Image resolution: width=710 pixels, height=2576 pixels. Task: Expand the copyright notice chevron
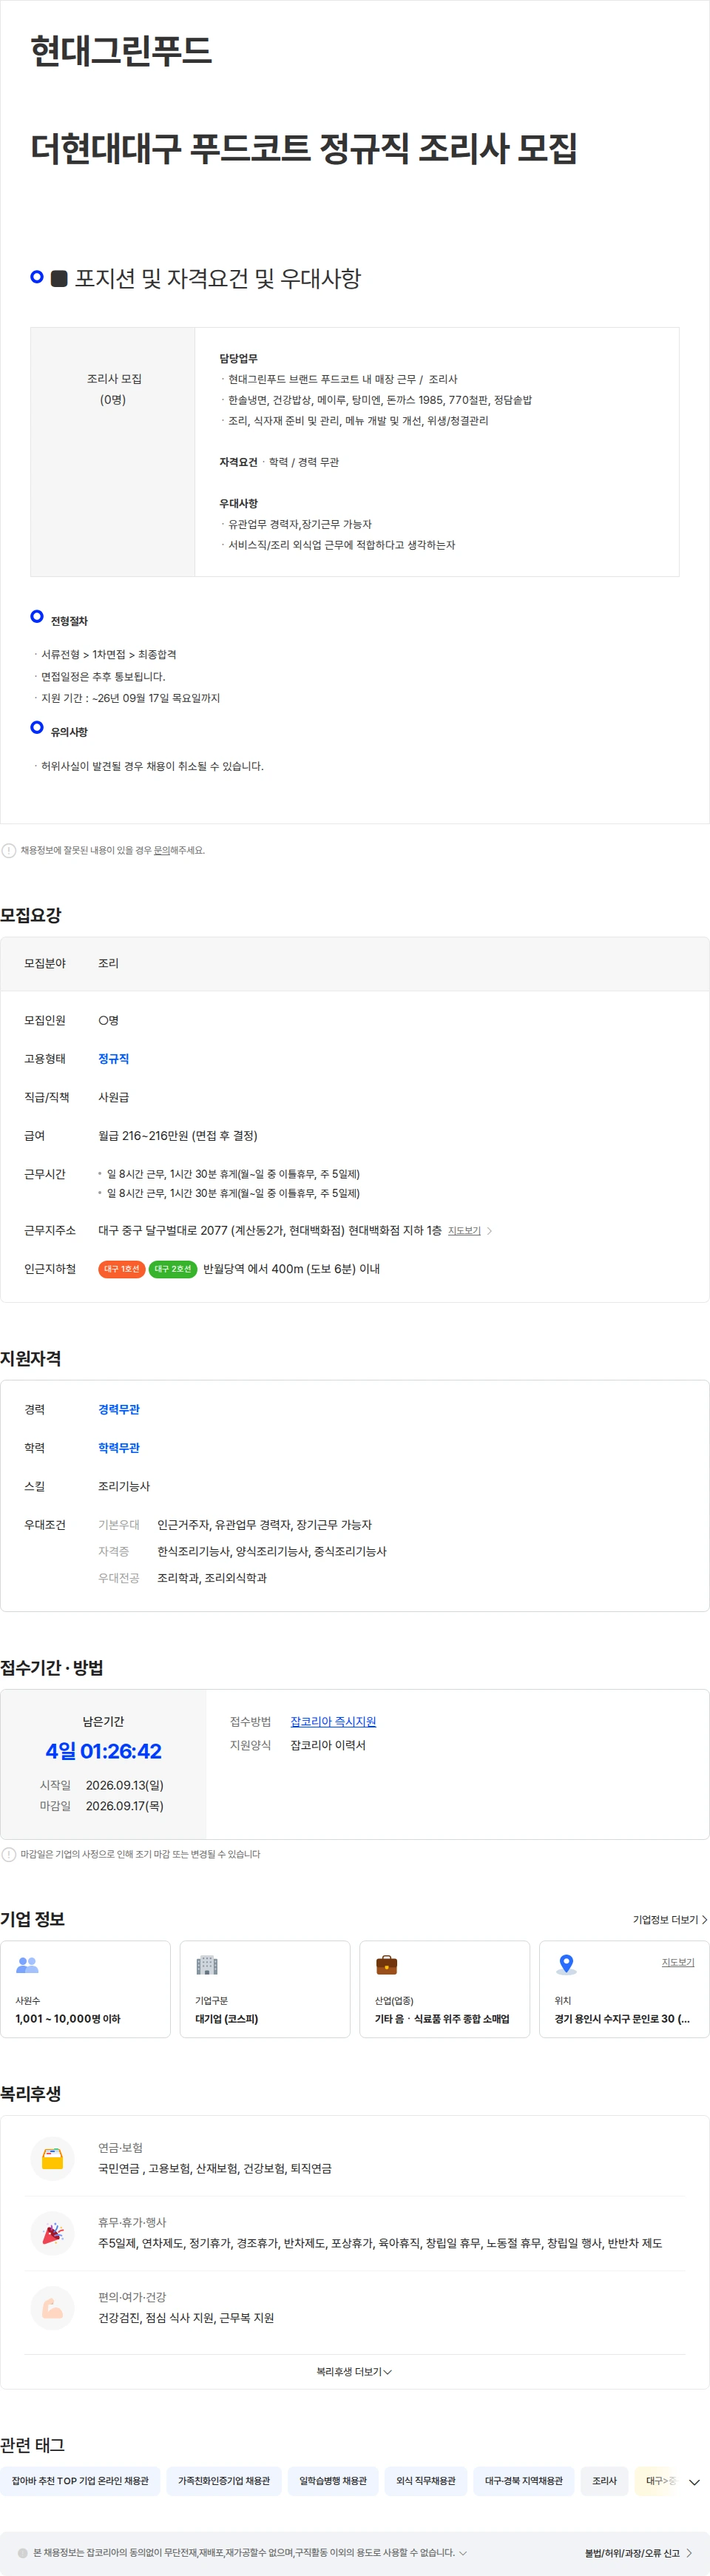coord(463,2553)
